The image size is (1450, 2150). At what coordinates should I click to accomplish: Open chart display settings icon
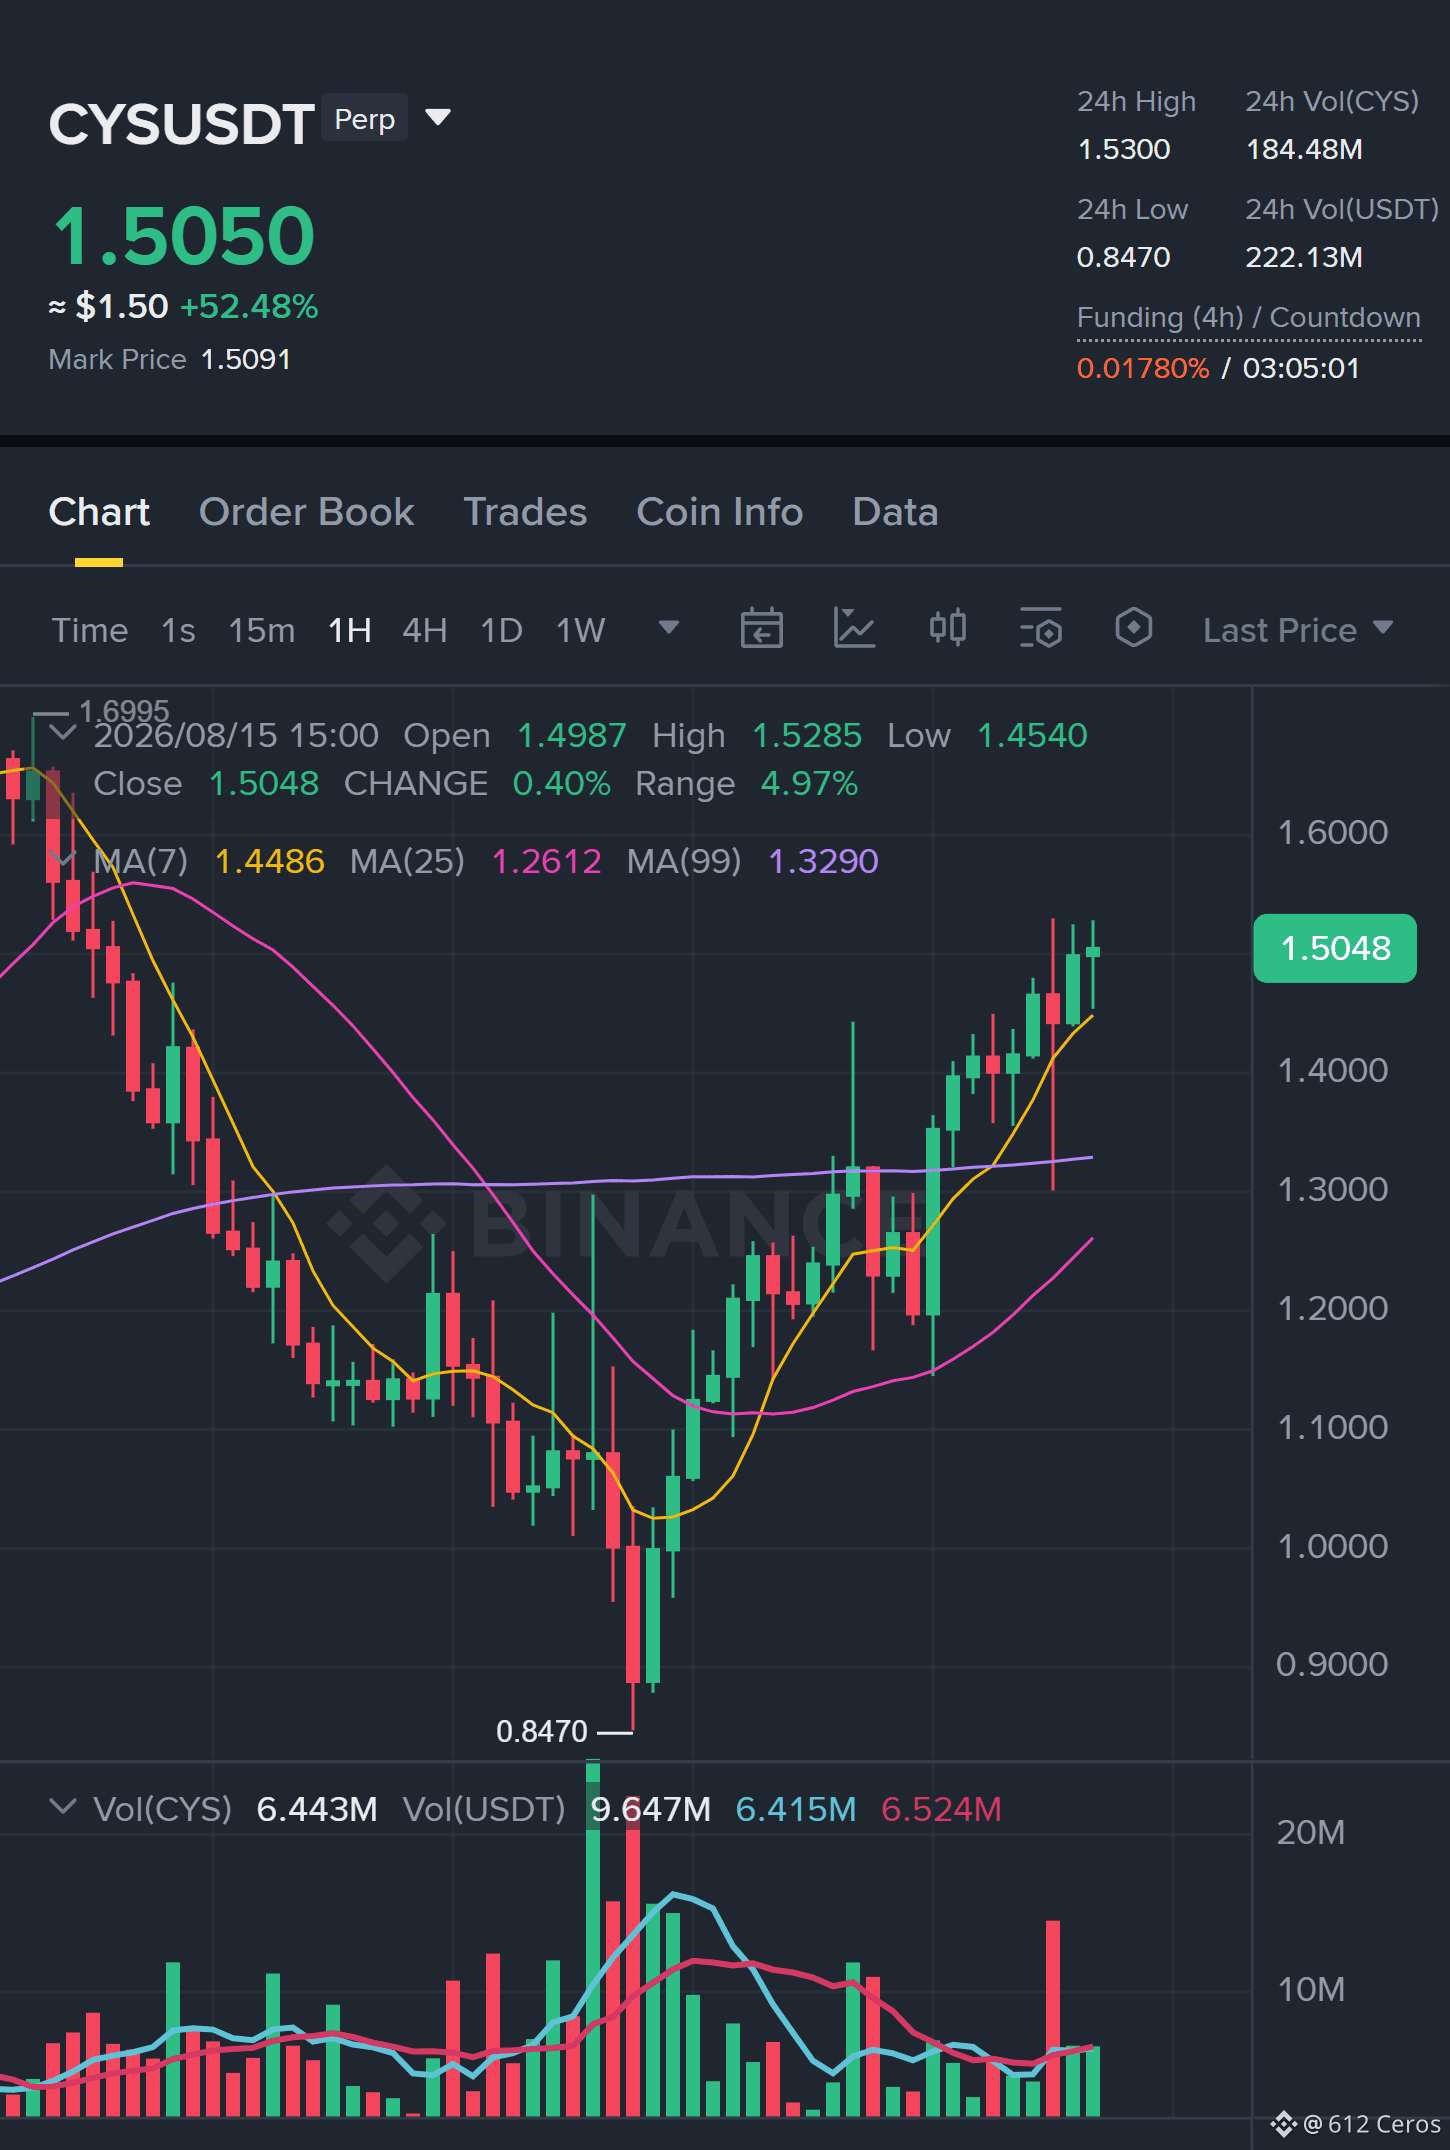point(1040,629)
